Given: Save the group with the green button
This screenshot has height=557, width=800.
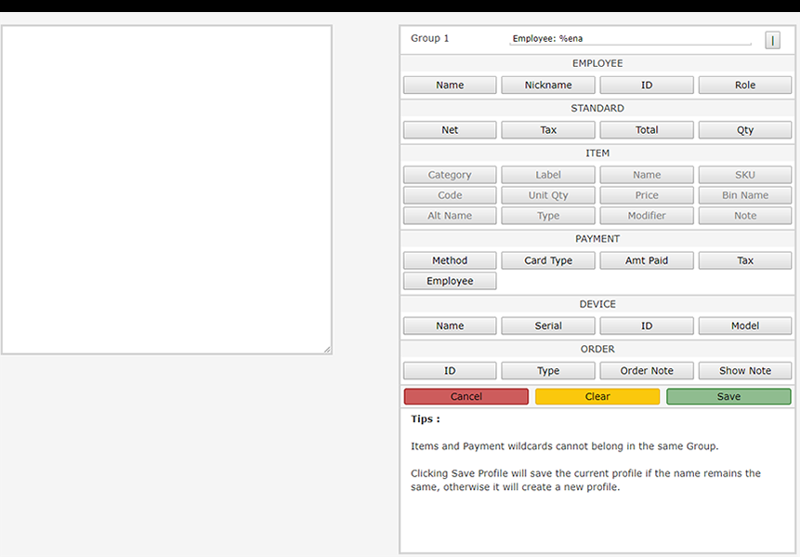Looking at the screenshot, I should tap(729, 396).
